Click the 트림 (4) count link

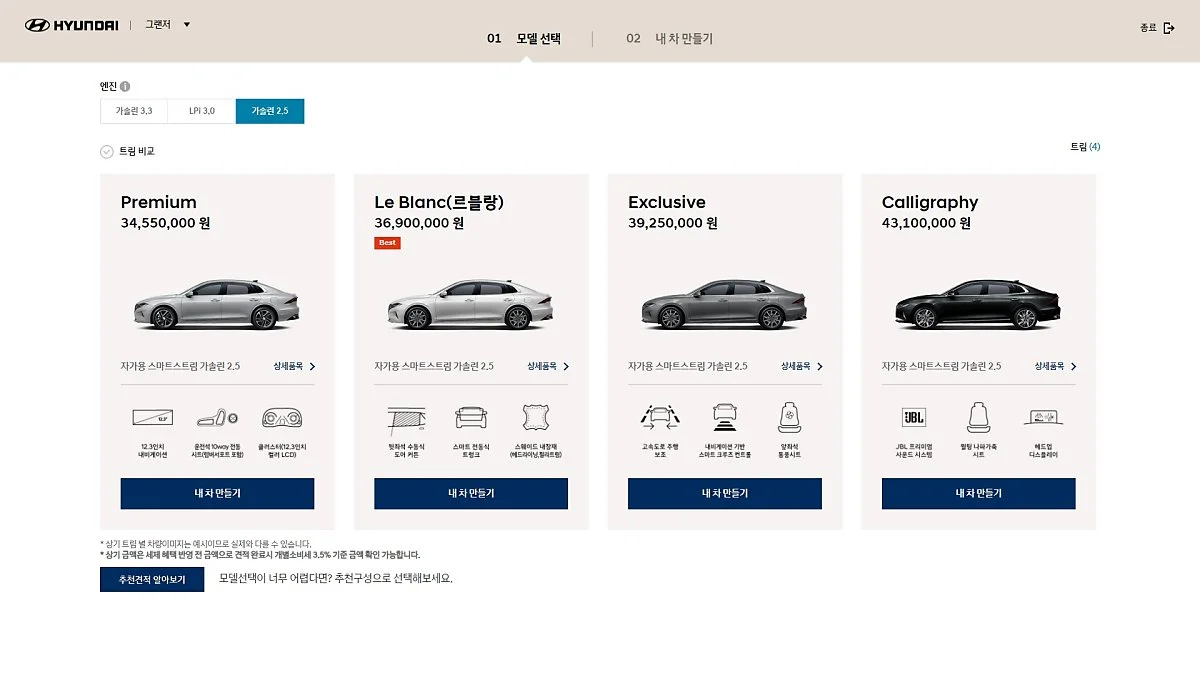[1085, 147]
